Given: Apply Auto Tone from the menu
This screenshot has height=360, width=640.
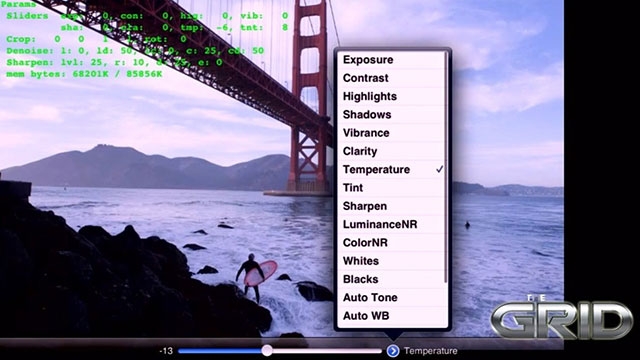Looking at the screenshot, I should (x=391, y=298).
